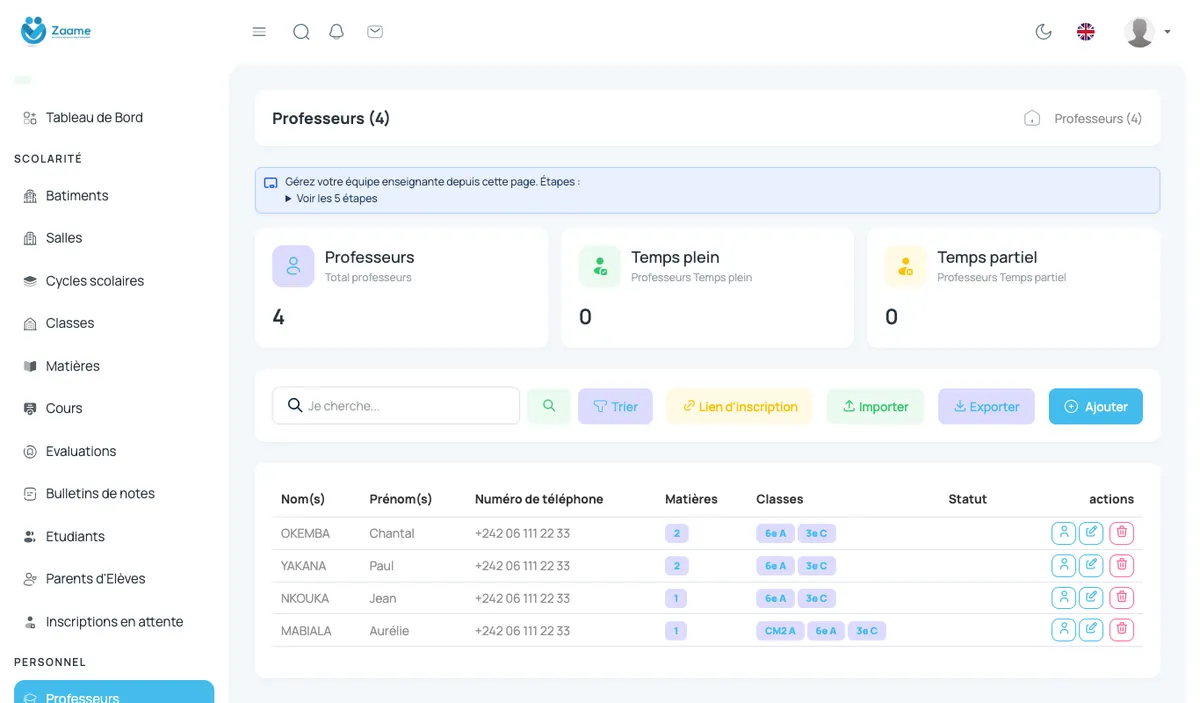
Task: Edit the NKOUKA Jean row
Action: pos(1092,598)
